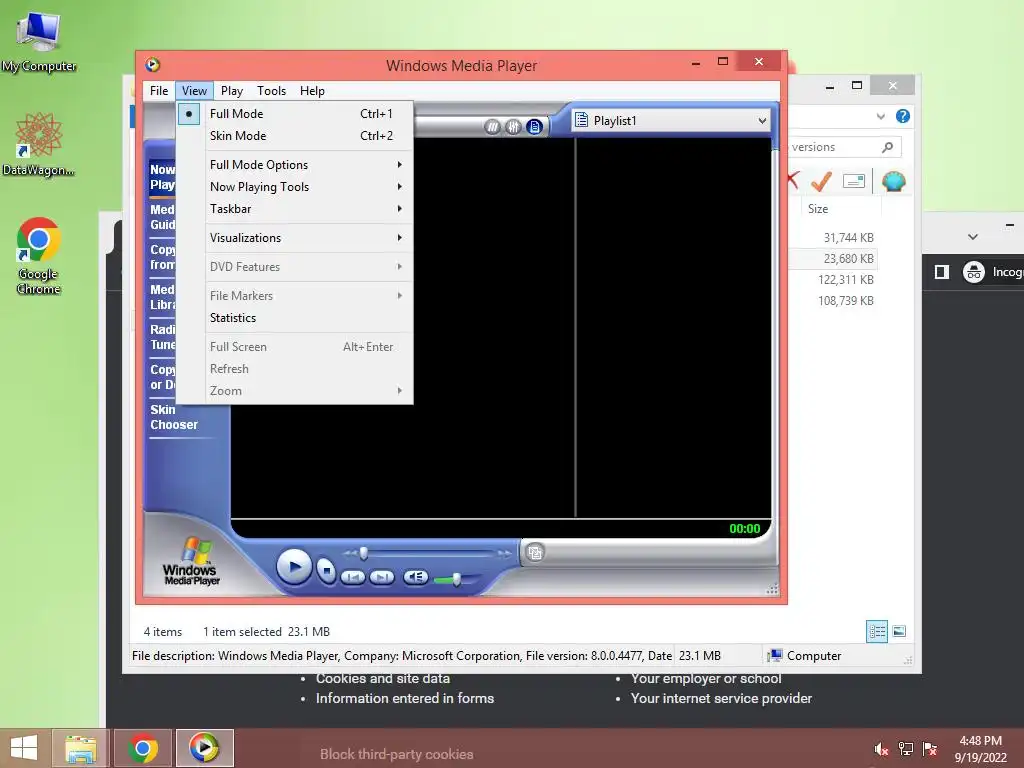Toggle the equalizer settings icon in top bar
This screenshot has width=1024, height=768.
coord(513,127)
